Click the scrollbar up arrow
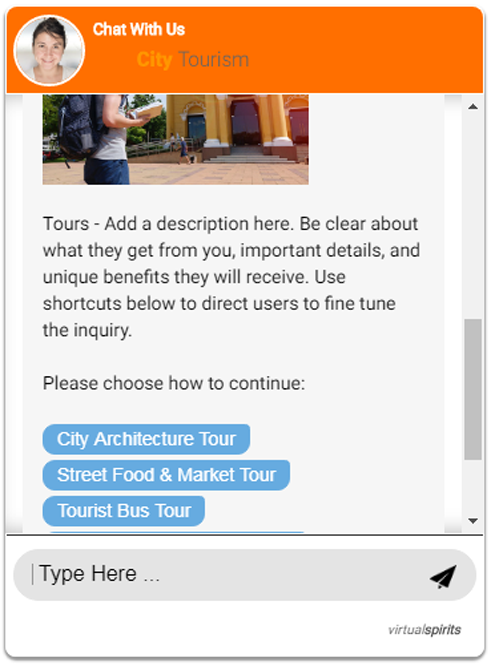 (473, 106)
